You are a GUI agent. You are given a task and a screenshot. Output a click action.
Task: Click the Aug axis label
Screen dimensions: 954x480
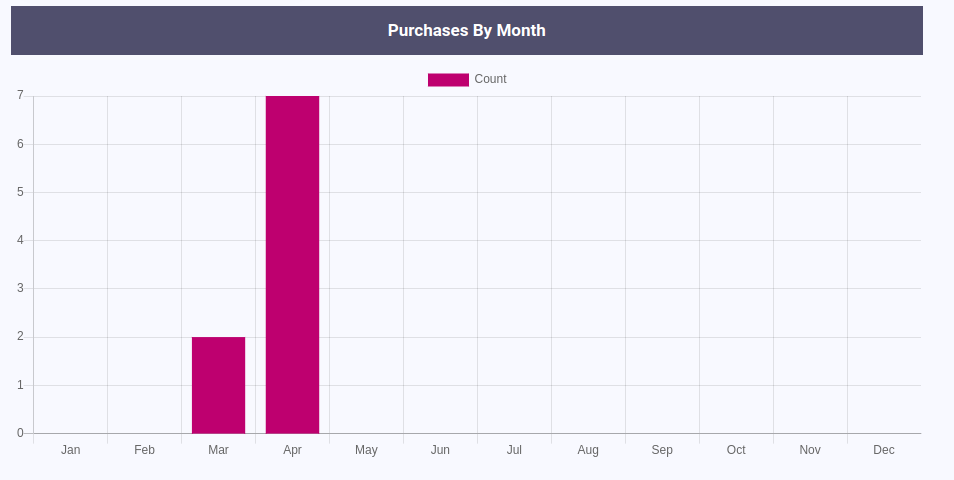pos(588,450)
